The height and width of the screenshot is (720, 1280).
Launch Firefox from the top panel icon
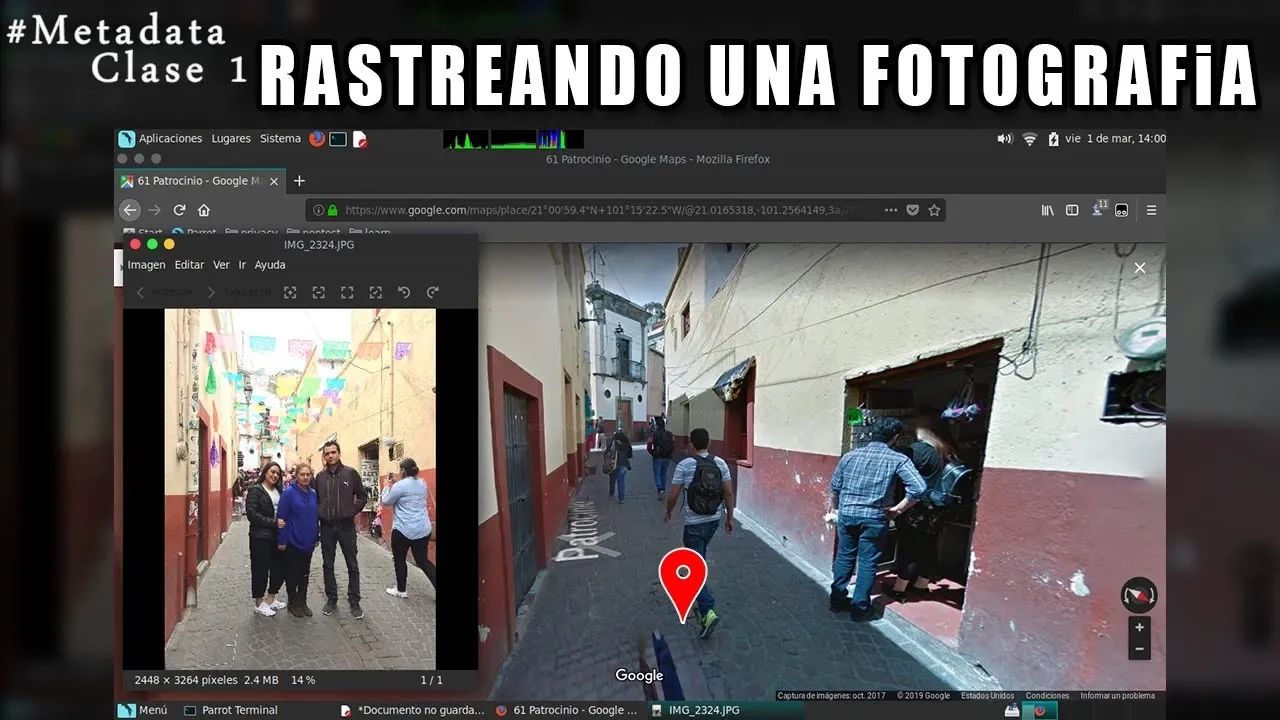coord(317,139)
